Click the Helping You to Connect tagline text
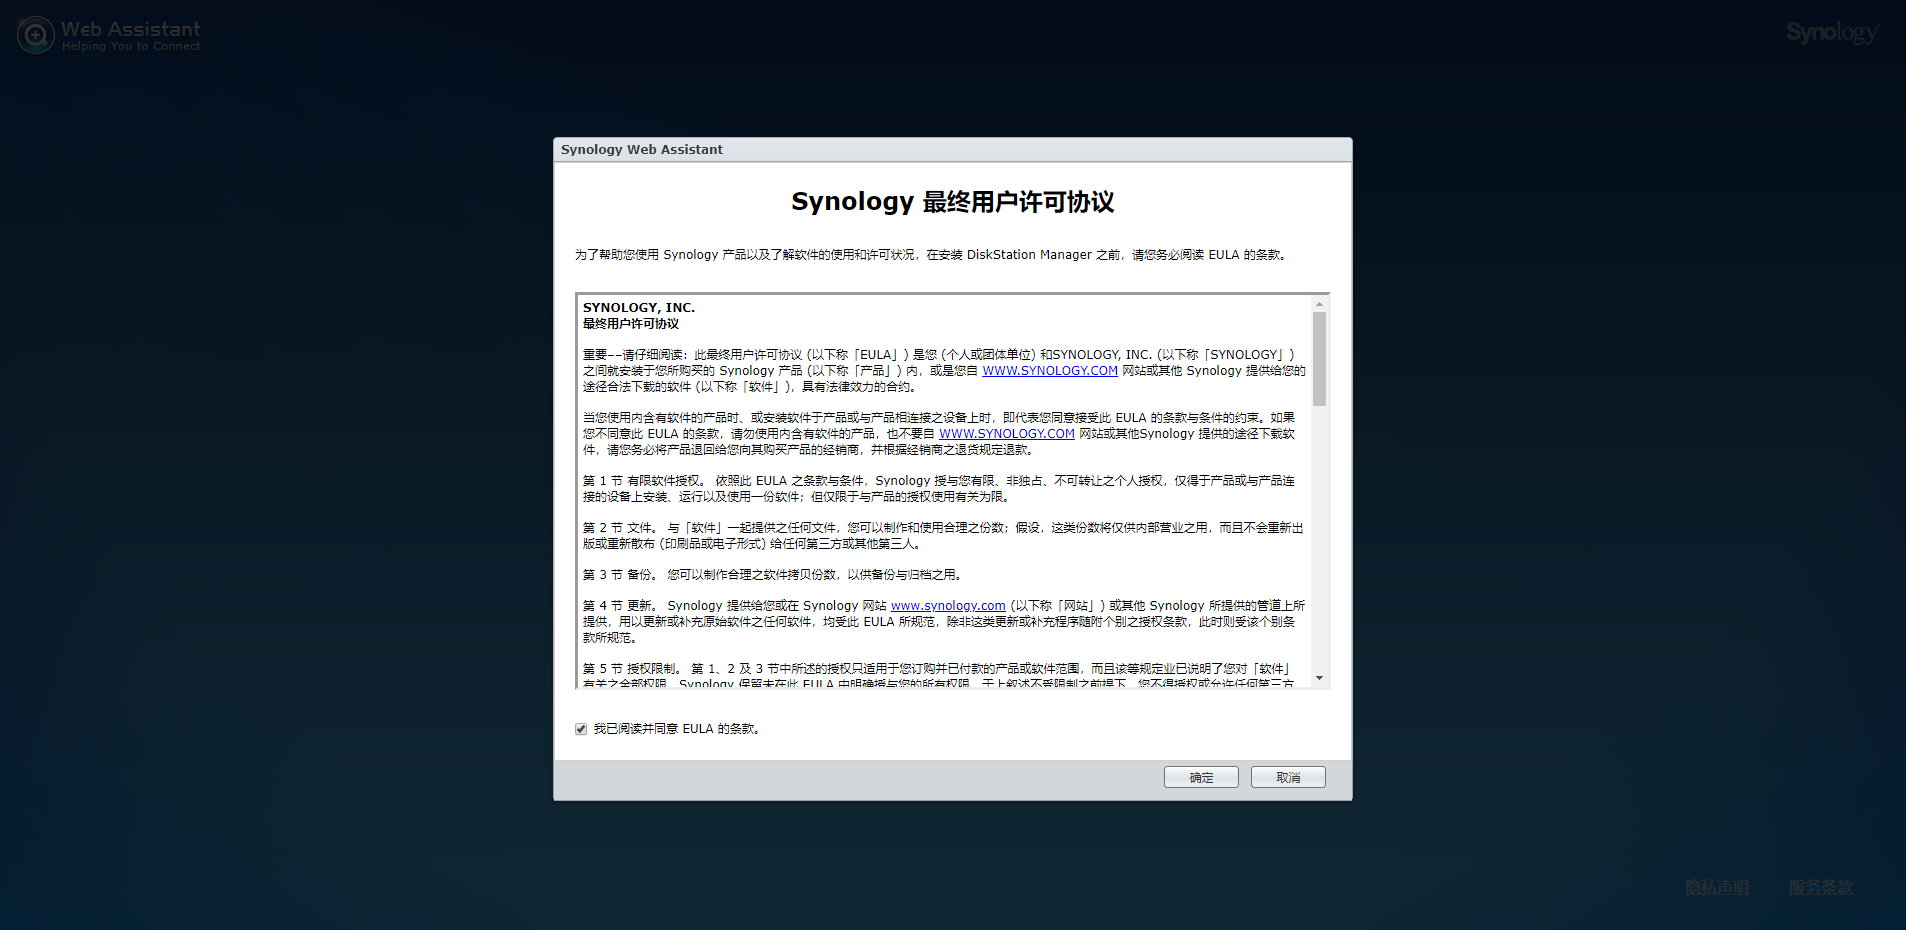The width and height of the screenshot is (1906, 930). (x=129, y=45)
